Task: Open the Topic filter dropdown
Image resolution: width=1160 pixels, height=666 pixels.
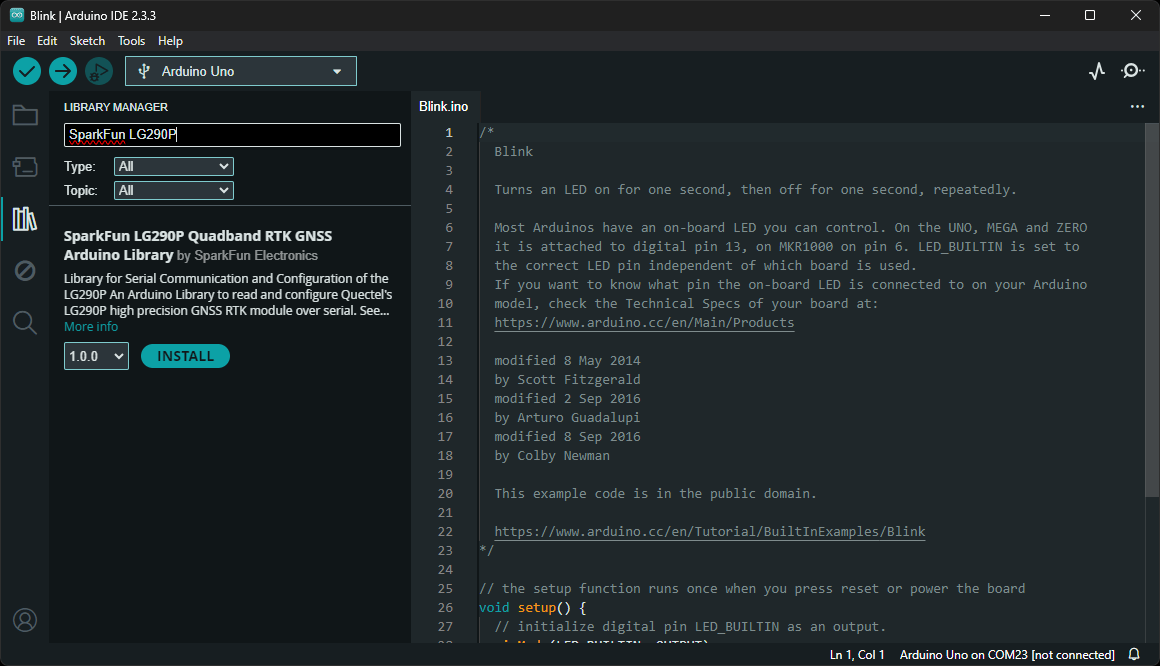Action: click(174, 190)
